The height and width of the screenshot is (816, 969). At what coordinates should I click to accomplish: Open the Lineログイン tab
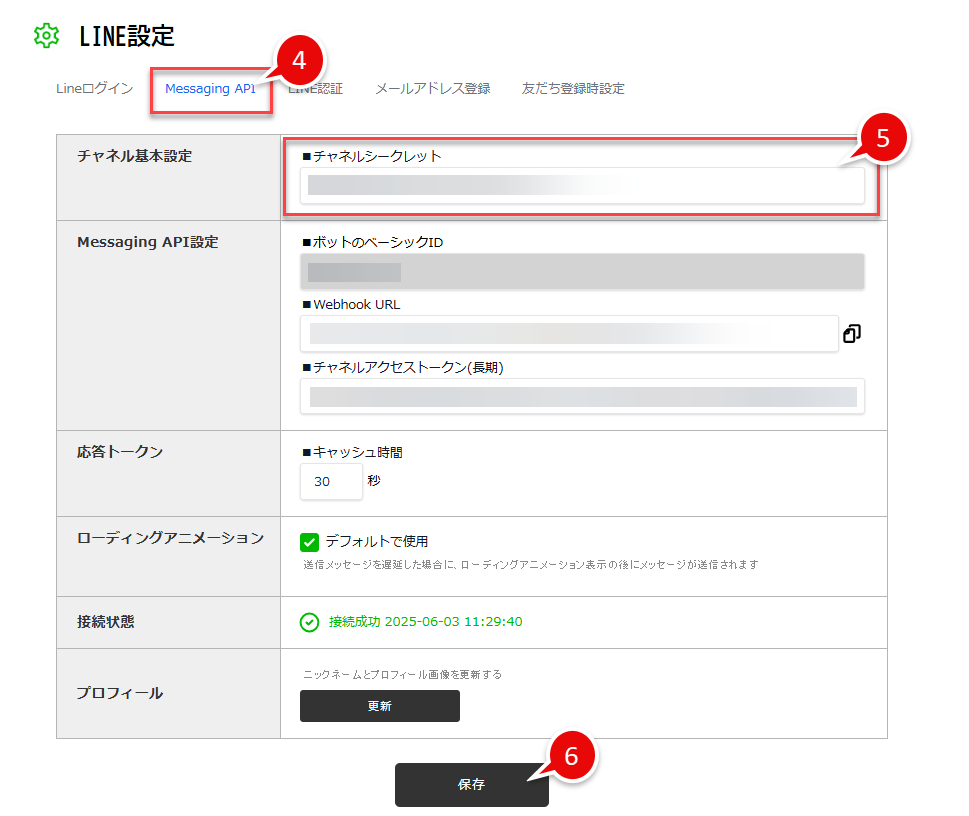pos(94,89)
